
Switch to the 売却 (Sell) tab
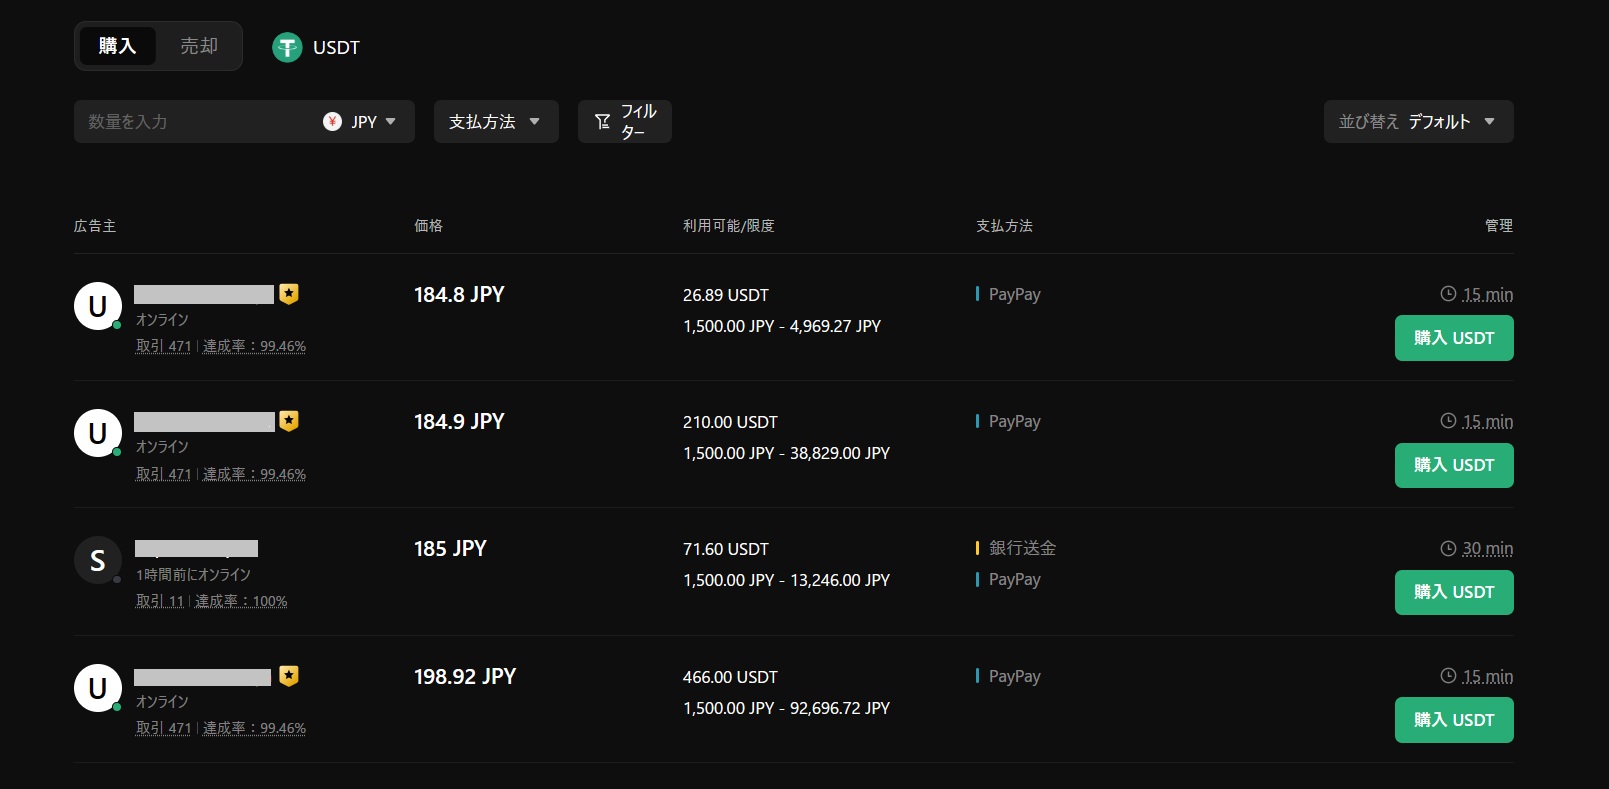pyautogui.click(x=199, y=46)
